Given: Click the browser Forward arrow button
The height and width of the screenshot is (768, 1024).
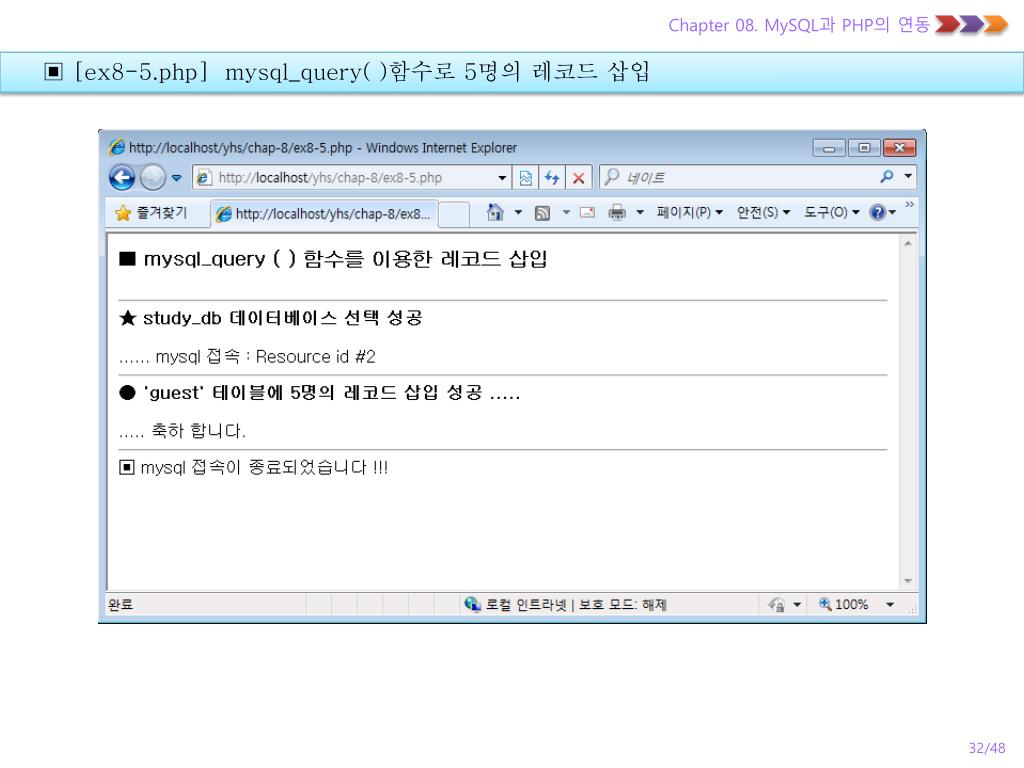Looking at the screenshot, I should pos(153,178).
